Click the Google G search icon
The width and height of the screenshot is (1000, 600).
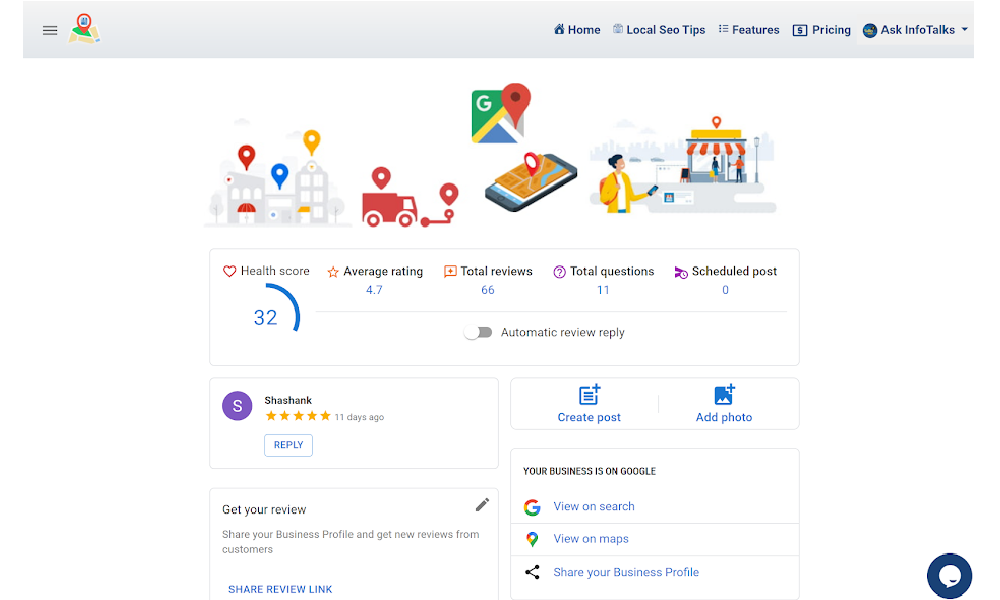(532, 507)
